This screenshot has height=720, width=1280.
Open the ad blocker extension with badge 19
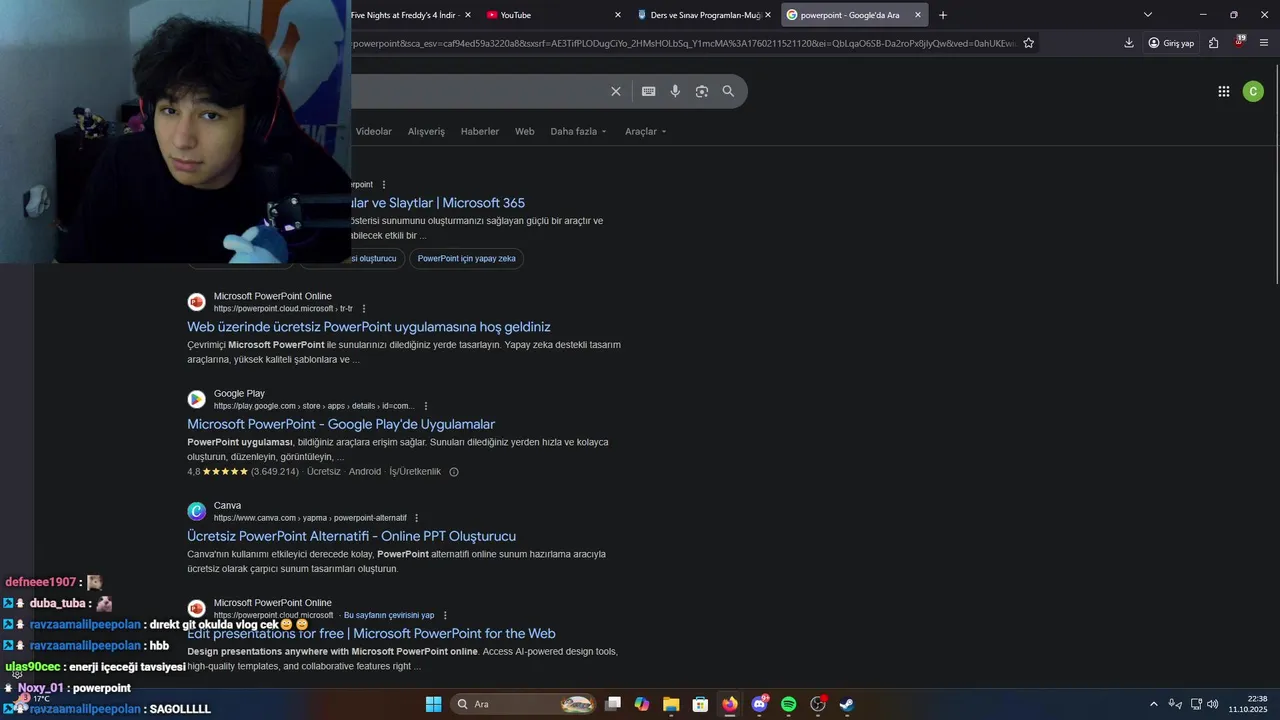pyautogui.click(x=1239, y=42)
